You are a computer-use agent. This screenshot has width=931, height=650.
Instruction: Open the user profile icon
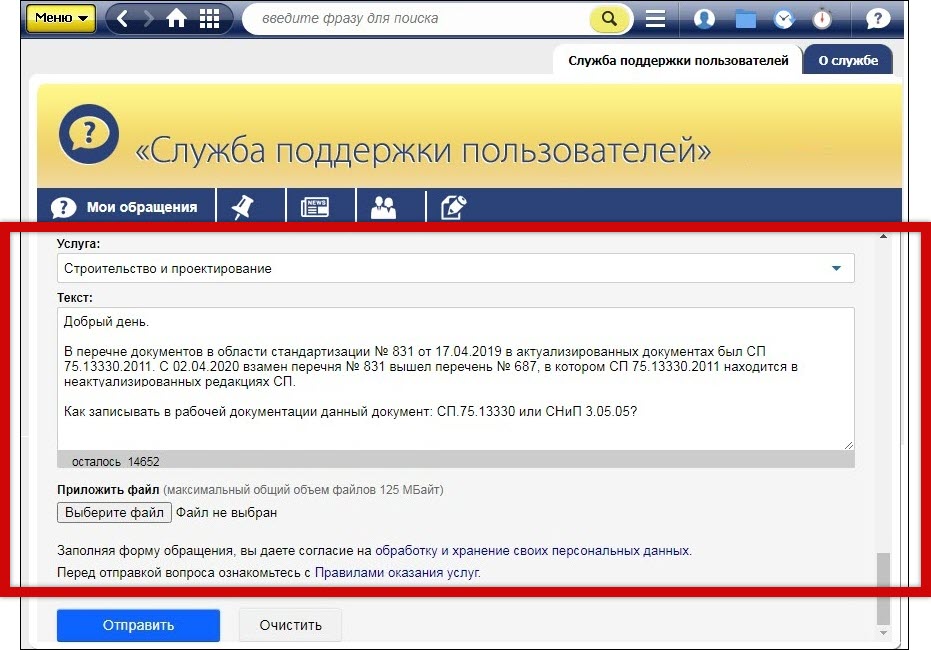[704, 19]
